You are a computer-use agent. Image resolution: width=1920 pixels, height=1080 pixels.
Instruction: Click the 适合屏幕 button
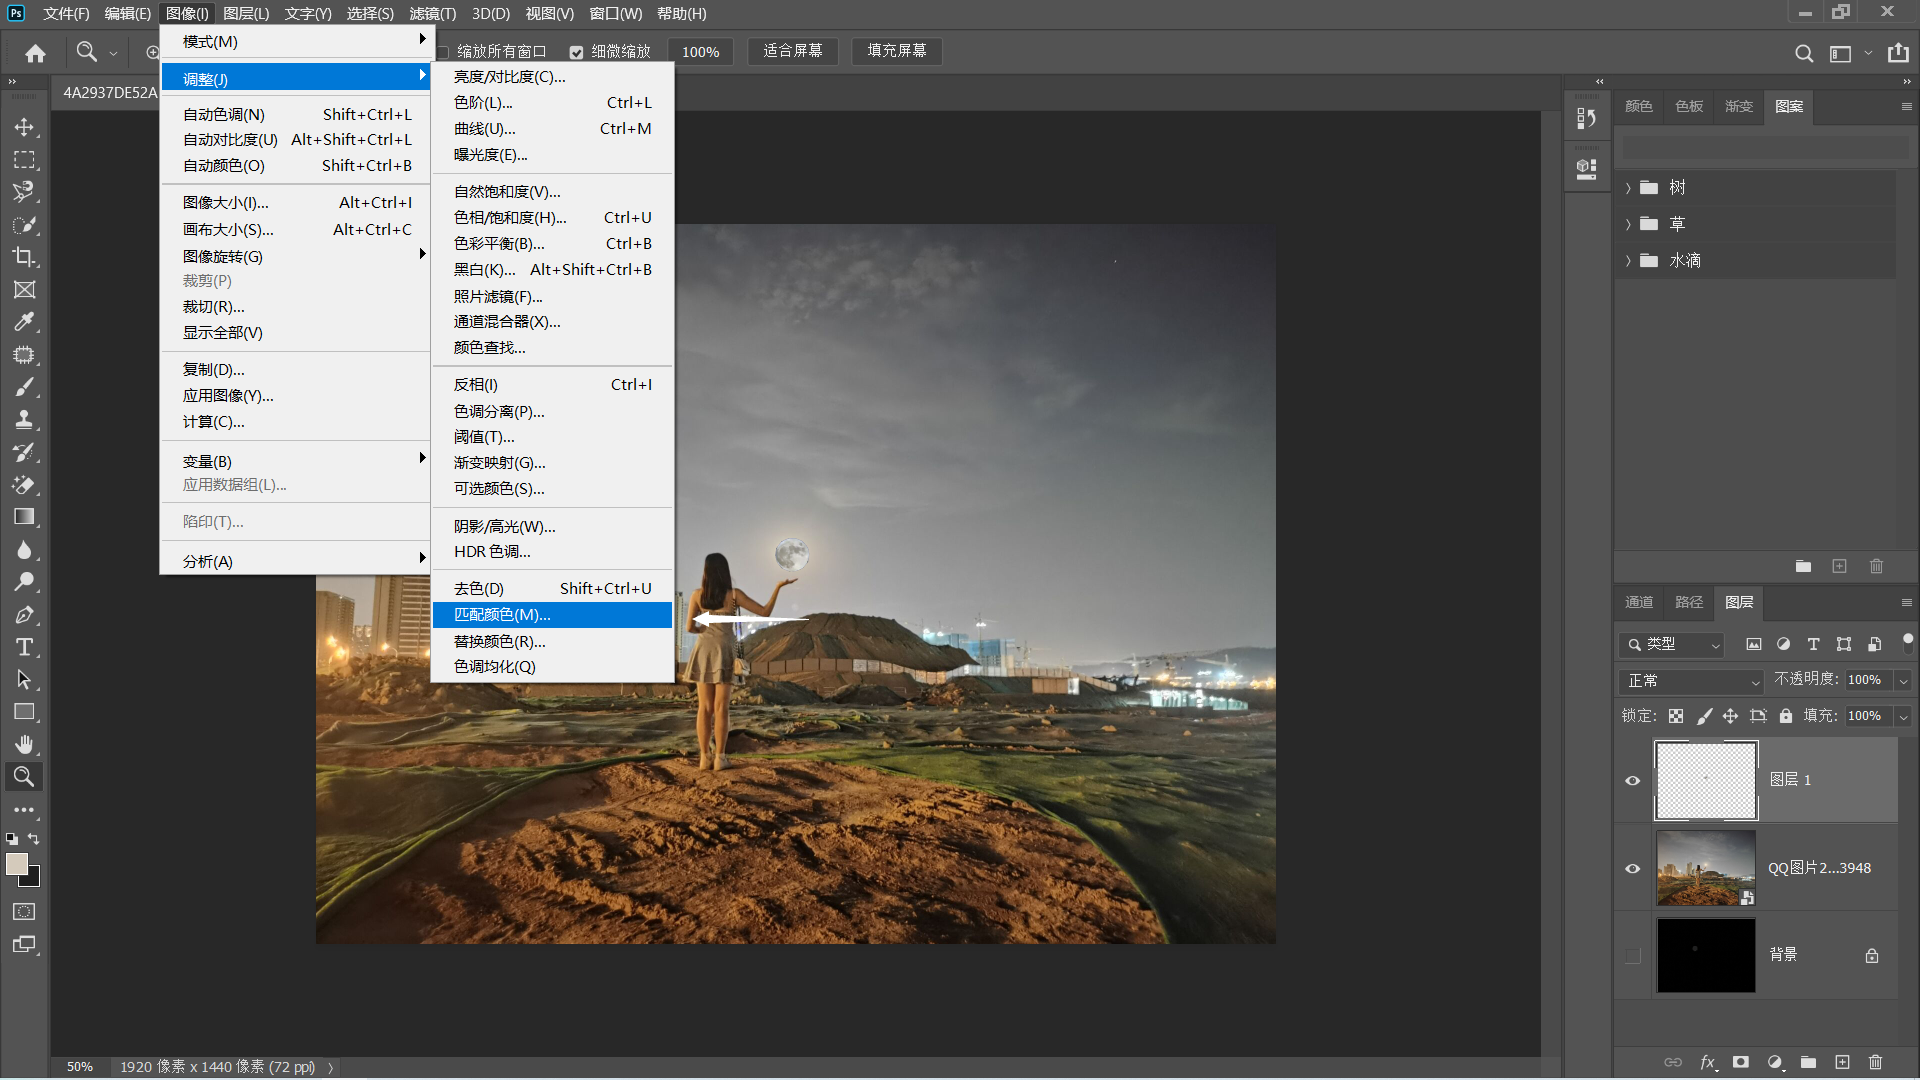793,51
